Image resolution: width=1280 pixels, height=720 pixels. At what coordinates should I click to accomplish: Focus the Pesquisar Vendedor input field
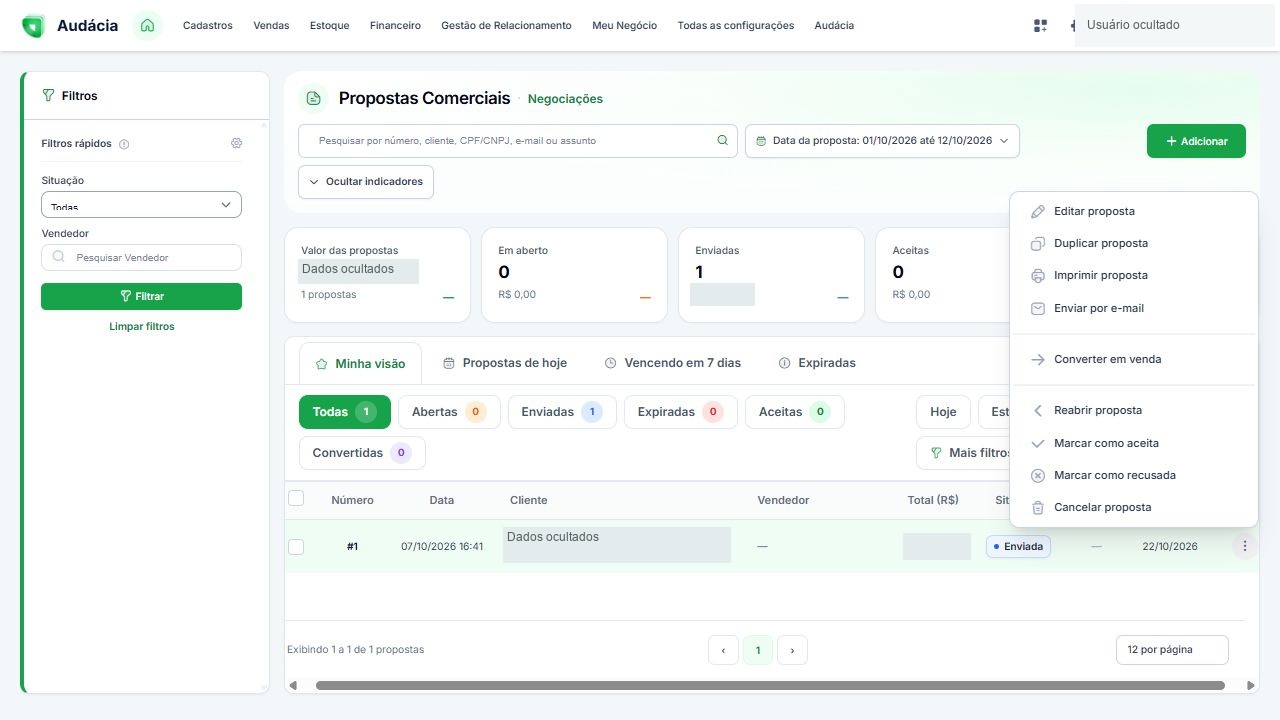[x=141, y=258]
